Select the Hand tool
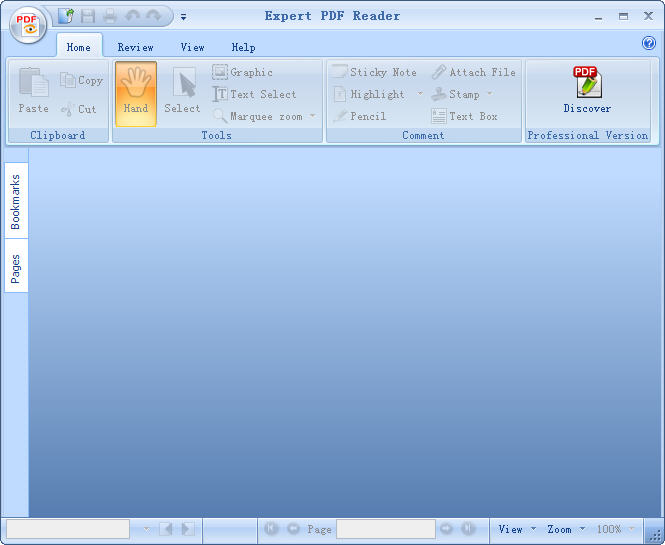The height and width of the screenshot is (545, 665). [136, 93]
